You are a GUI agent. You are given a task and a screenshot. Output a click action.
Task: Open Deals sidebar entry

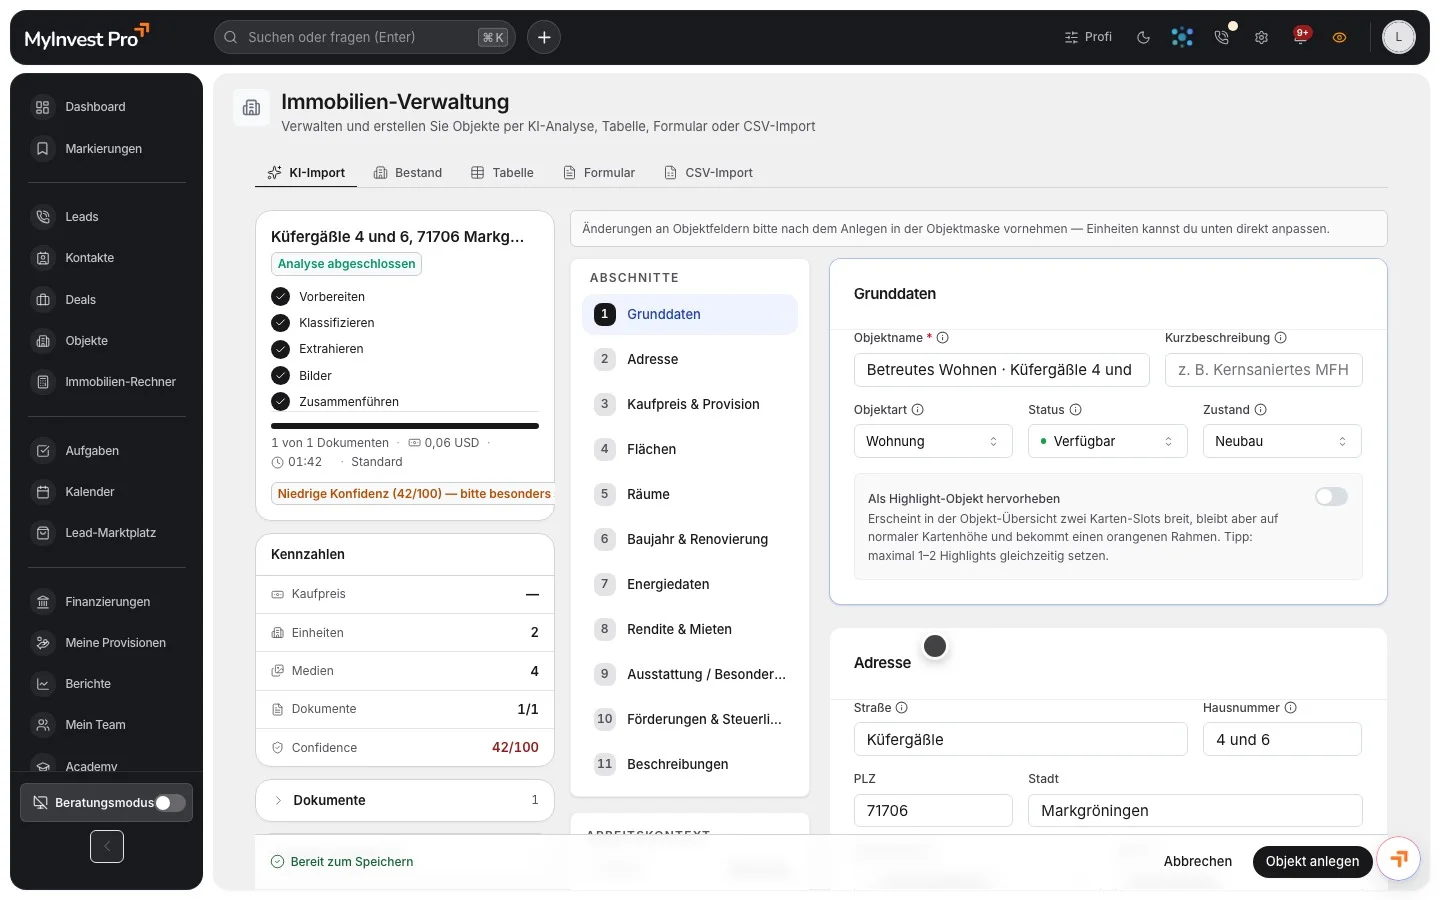tap(107, 300)
